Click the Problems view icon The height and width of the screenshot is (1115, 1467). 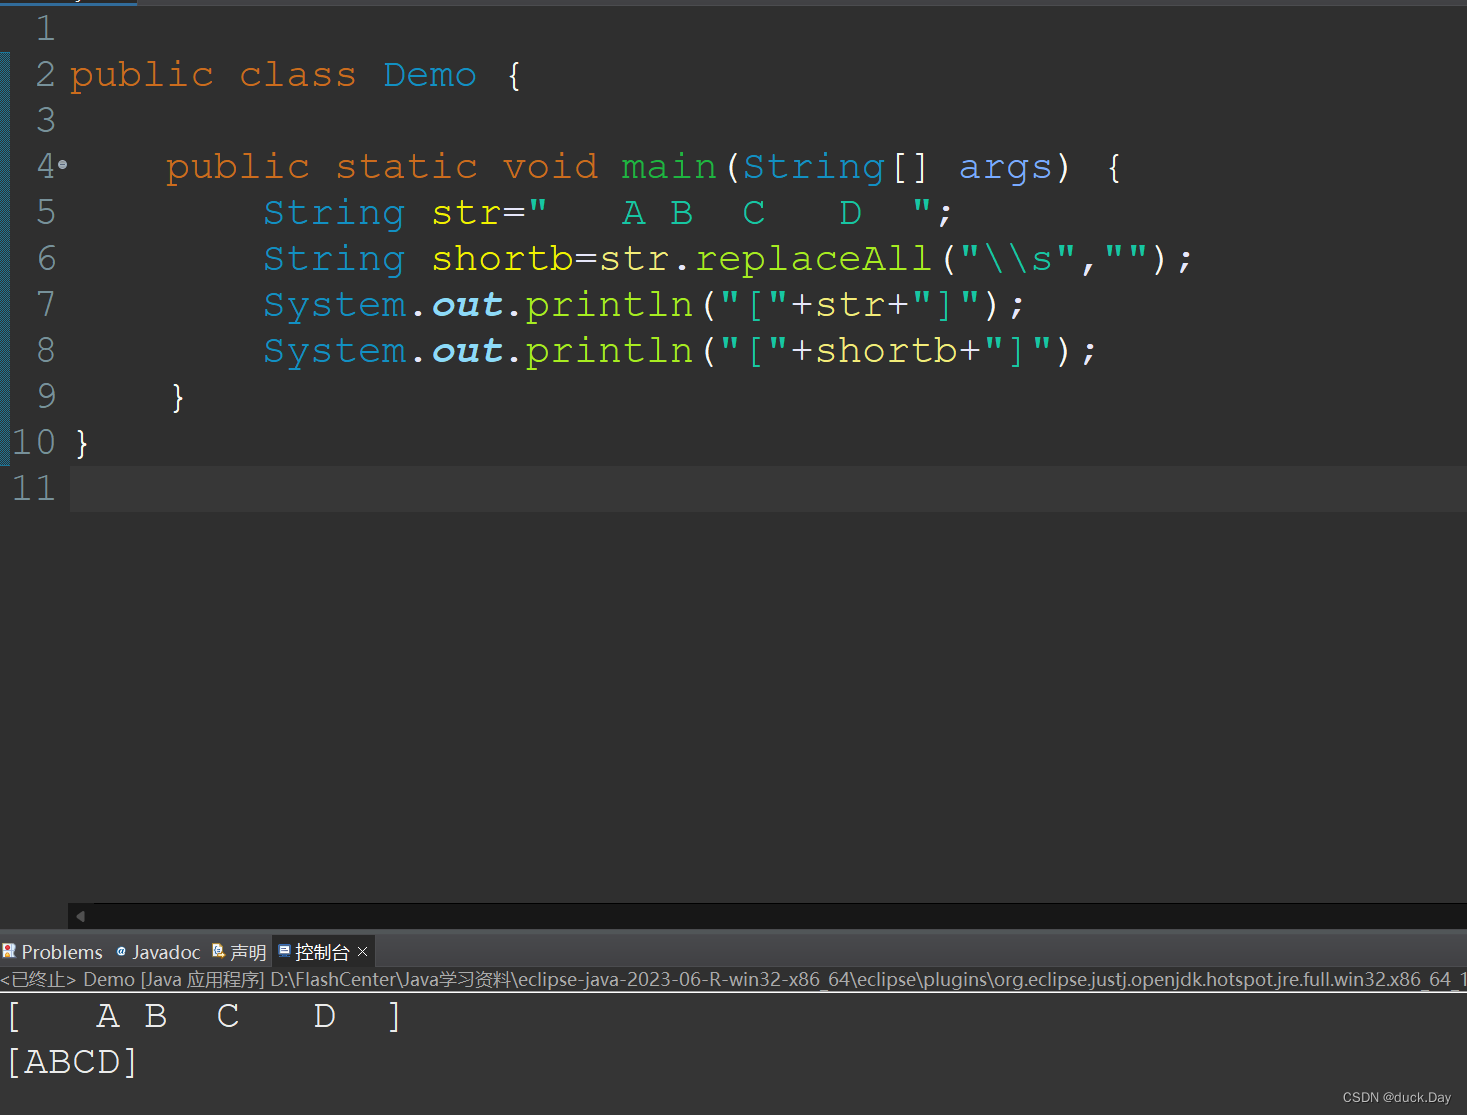10,951
